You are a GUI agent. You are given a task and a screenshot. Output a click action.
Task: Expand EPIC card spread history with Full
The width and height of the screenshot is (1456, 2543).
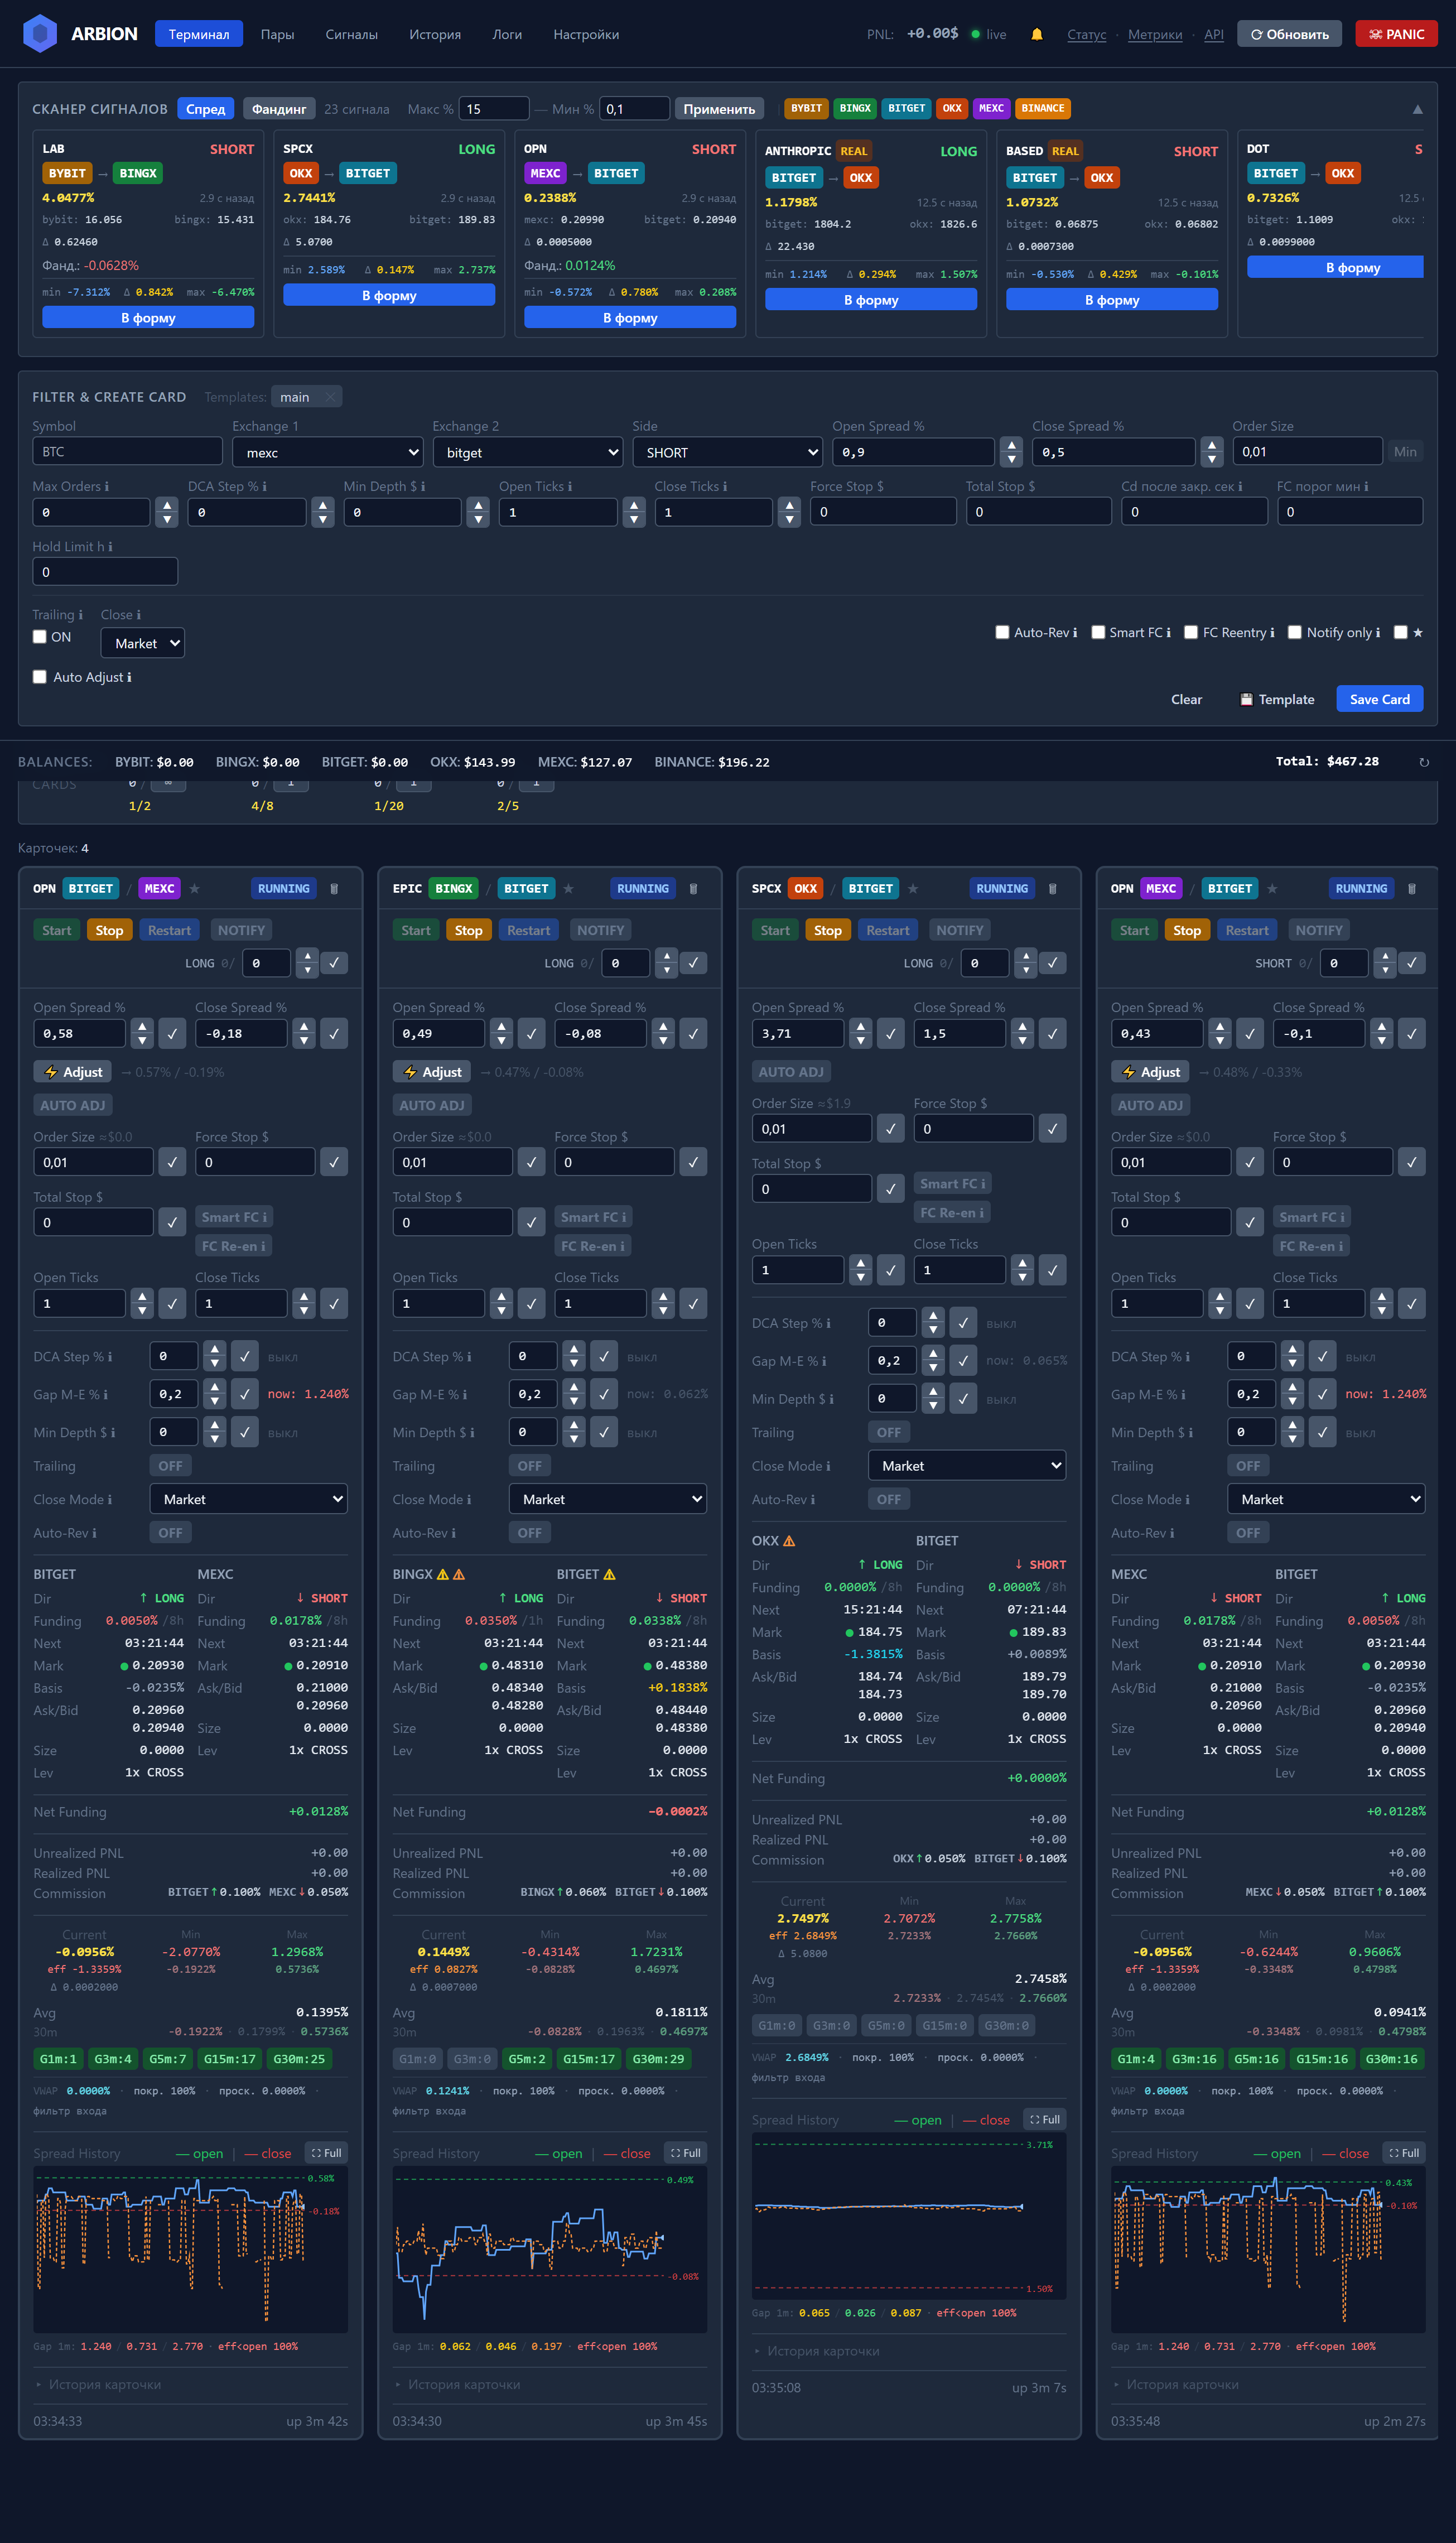685,2153
